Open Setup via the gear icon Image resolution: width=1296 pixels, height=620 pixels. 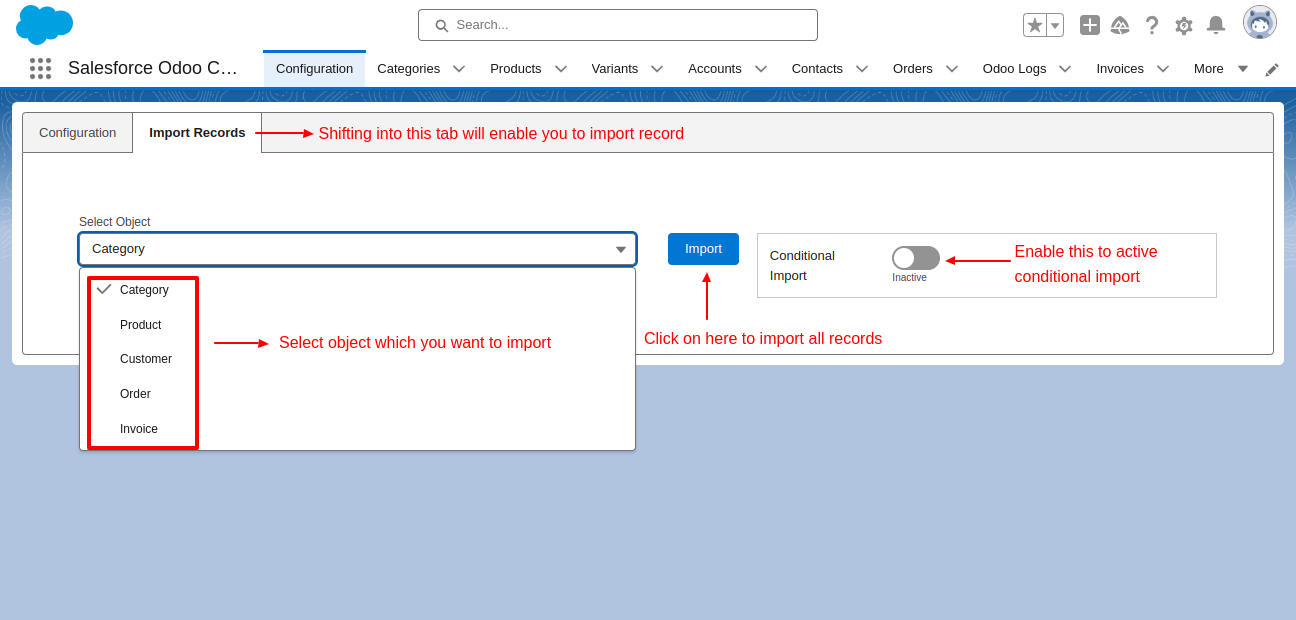point(1184,24)
